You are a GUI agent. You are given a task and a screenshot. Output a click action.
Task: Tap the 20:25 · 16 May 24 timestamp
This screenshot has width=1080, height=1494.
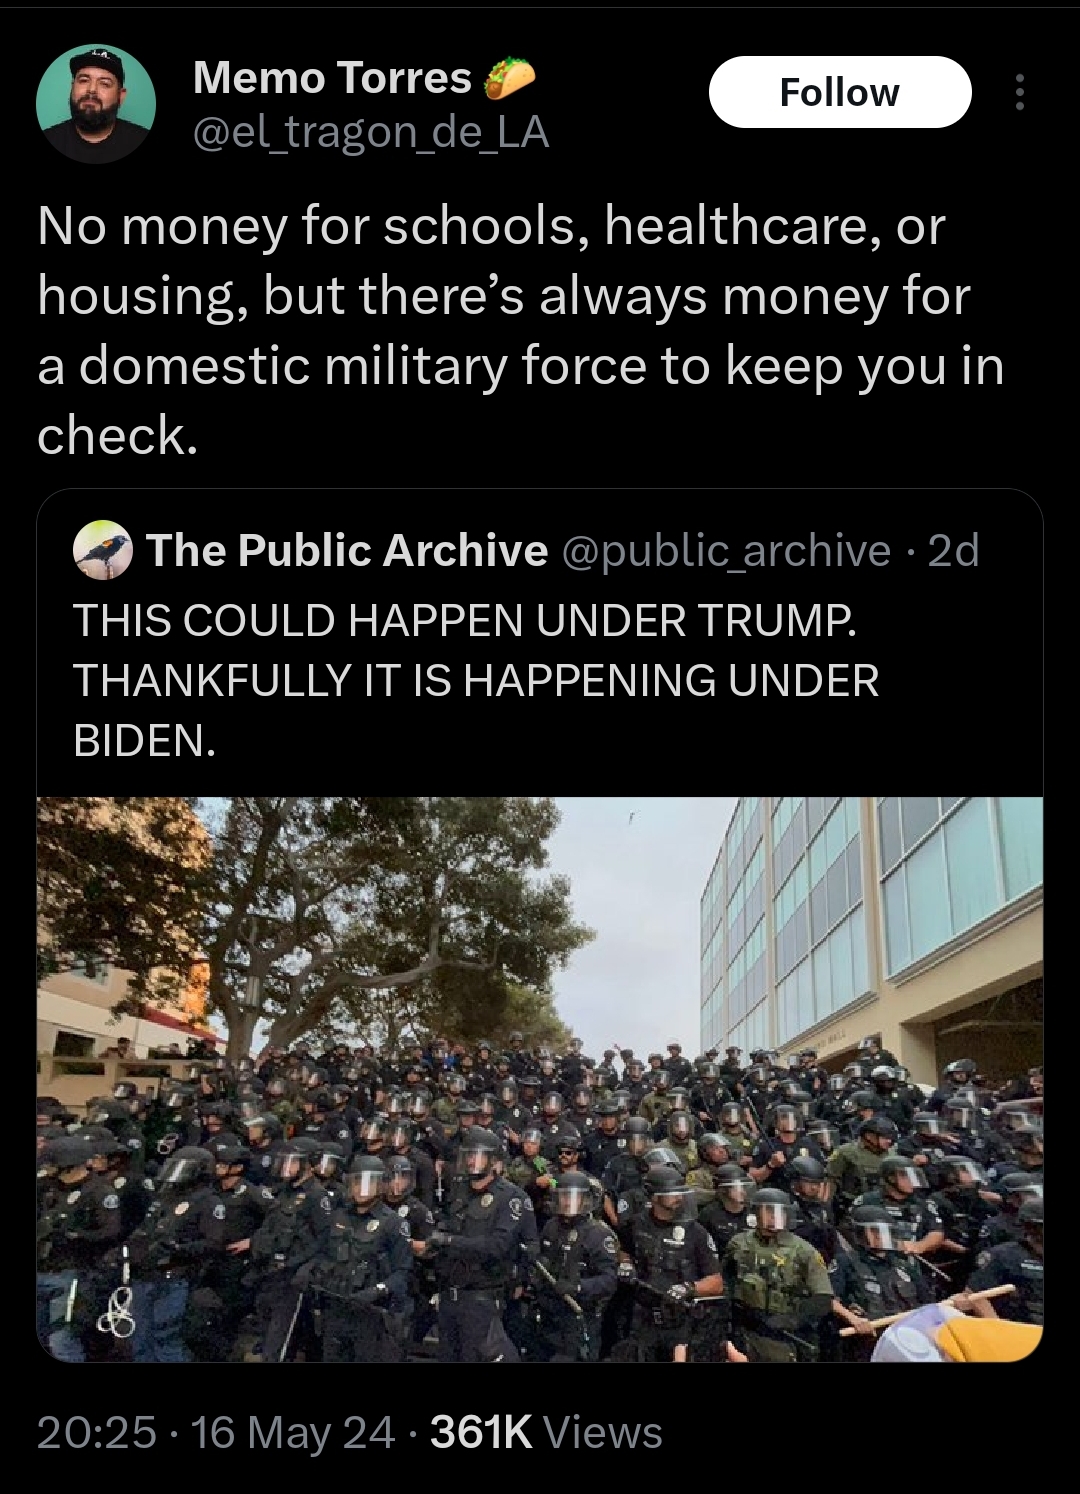pyautogui.click(x=216, y=1432)
